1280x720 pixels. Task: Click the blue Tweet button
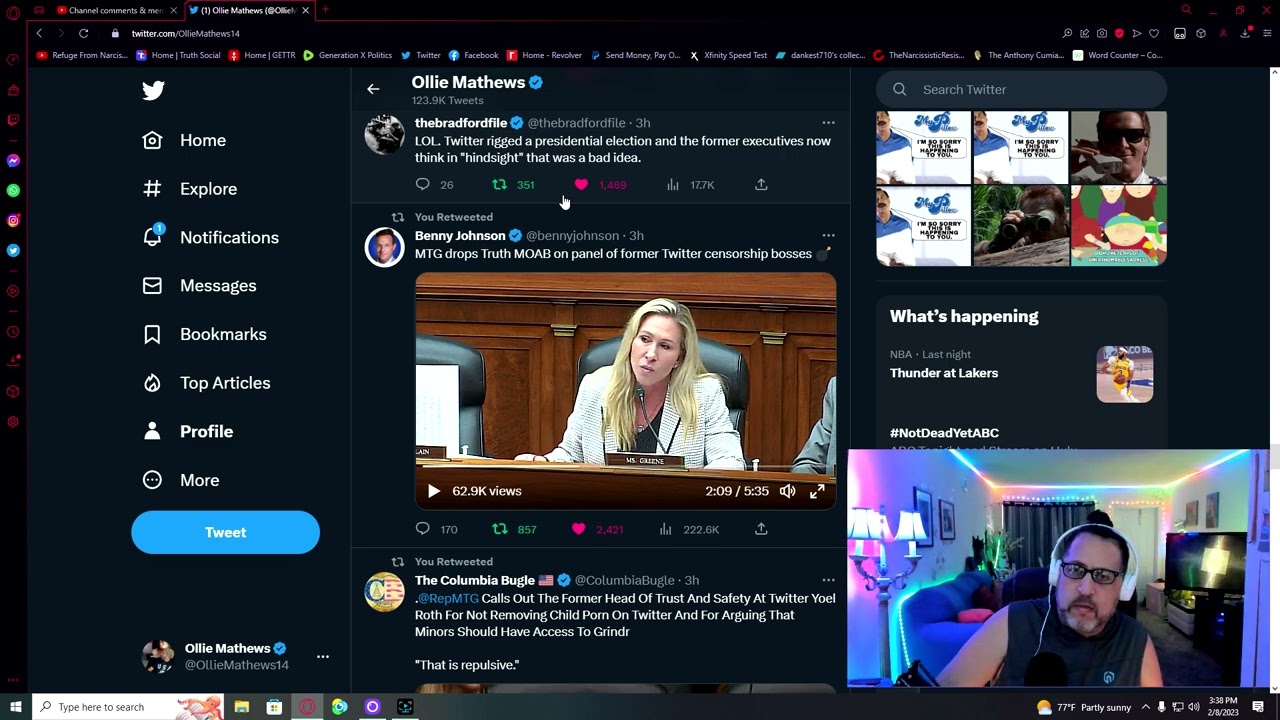(x=225, y=532)
